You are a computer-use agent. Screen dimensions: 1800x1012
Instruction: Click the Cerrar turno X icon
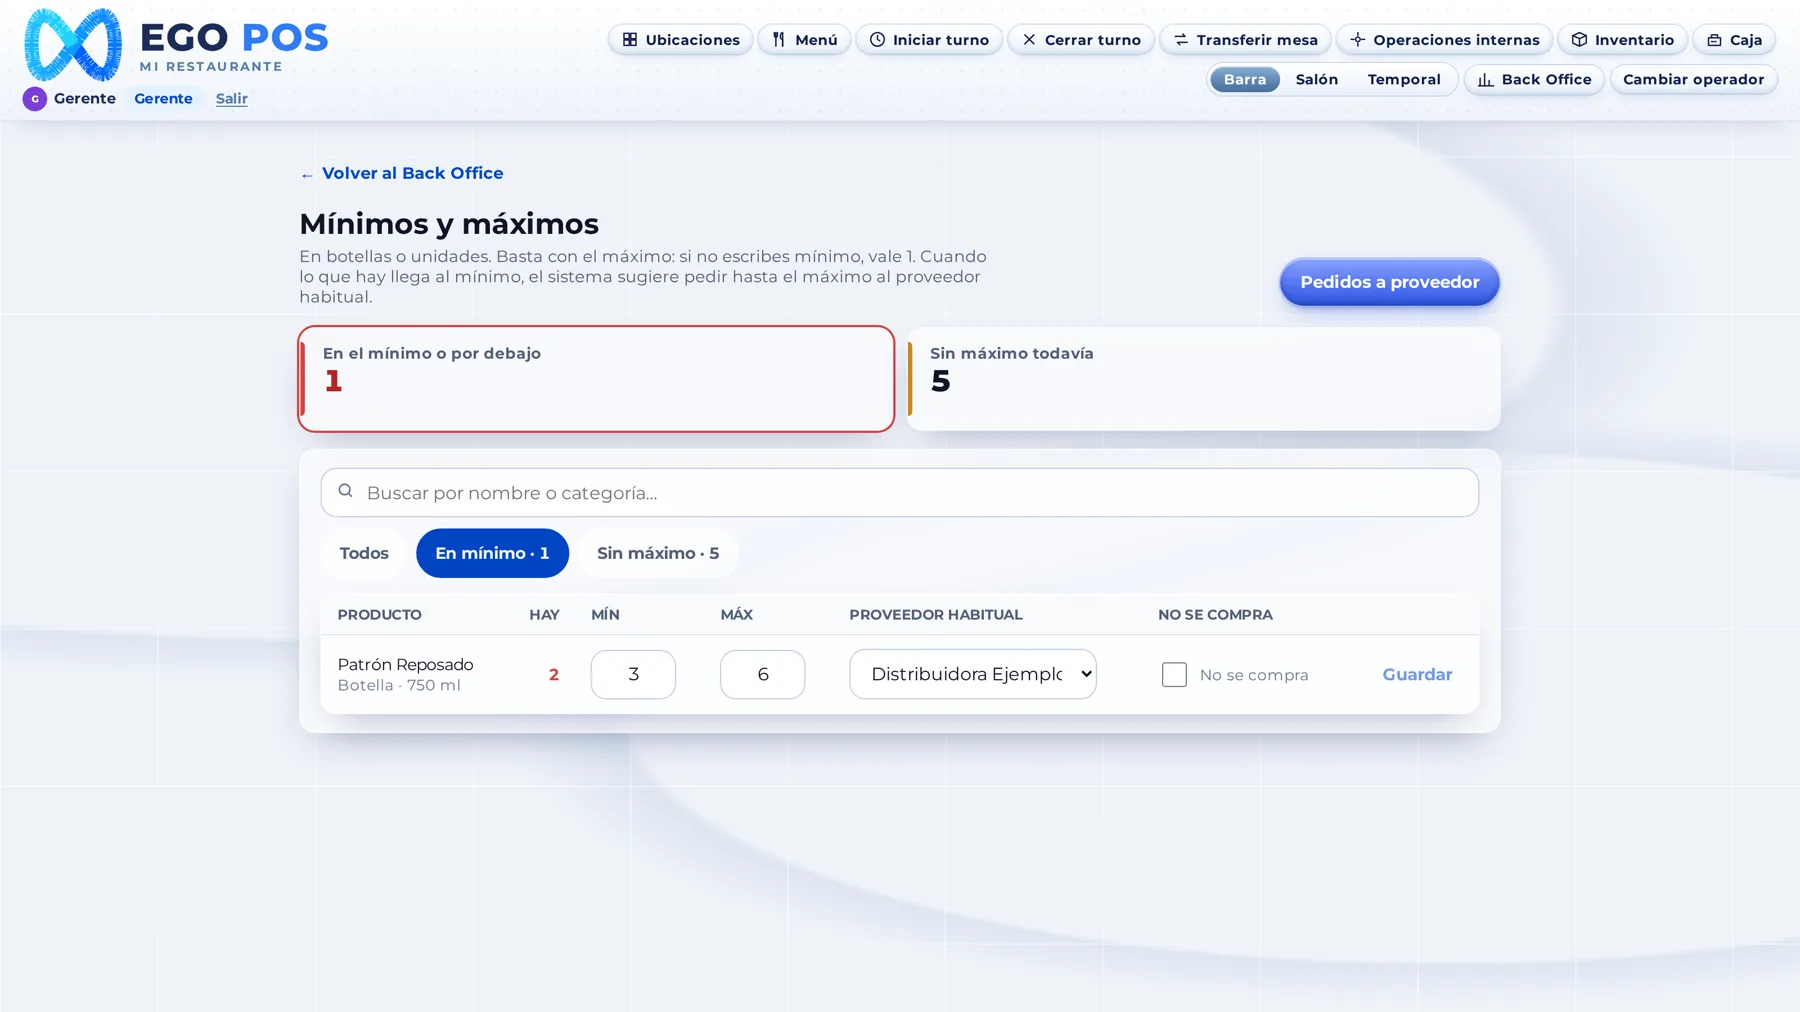(1029, 40)
